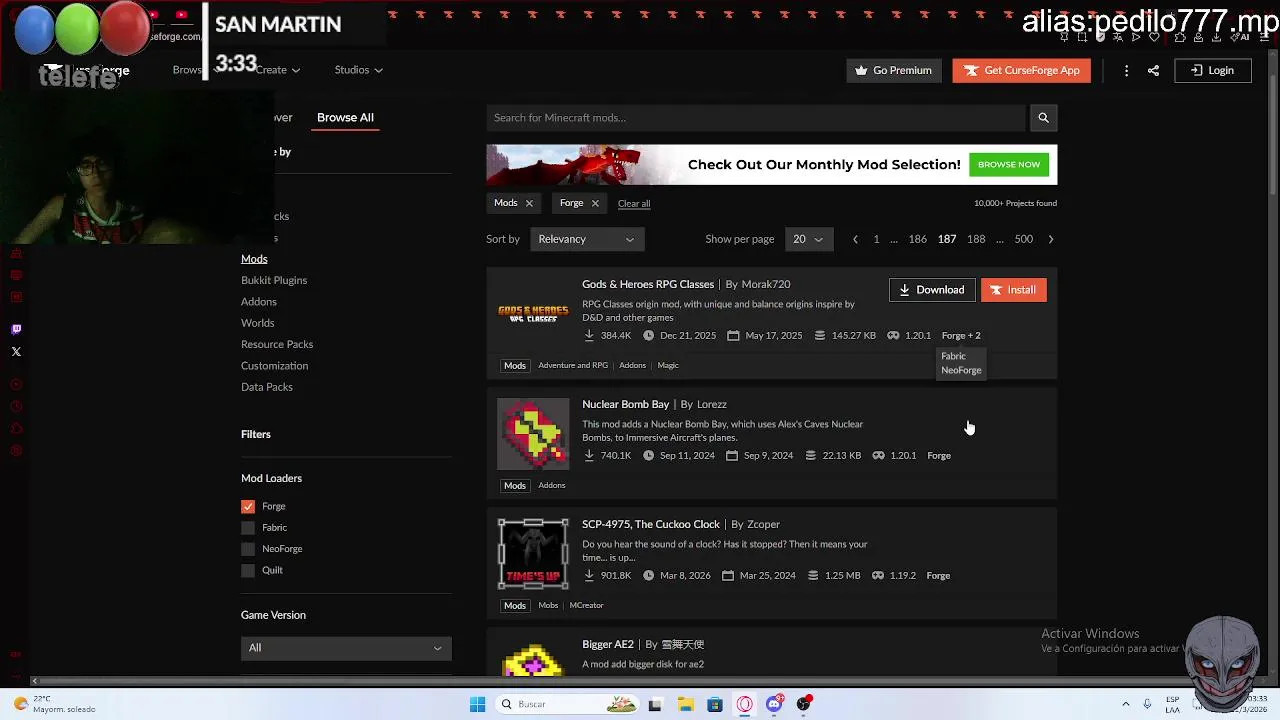1280x720 pixels.
Task: Select Data Packs category
Action: pos(267,387)
